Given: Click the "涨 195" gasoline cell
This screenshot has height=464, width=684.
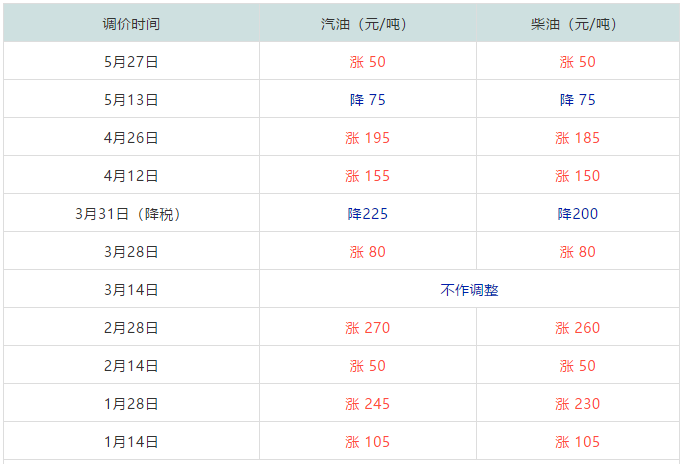Looking at the screenshot, I should point(368,137).
